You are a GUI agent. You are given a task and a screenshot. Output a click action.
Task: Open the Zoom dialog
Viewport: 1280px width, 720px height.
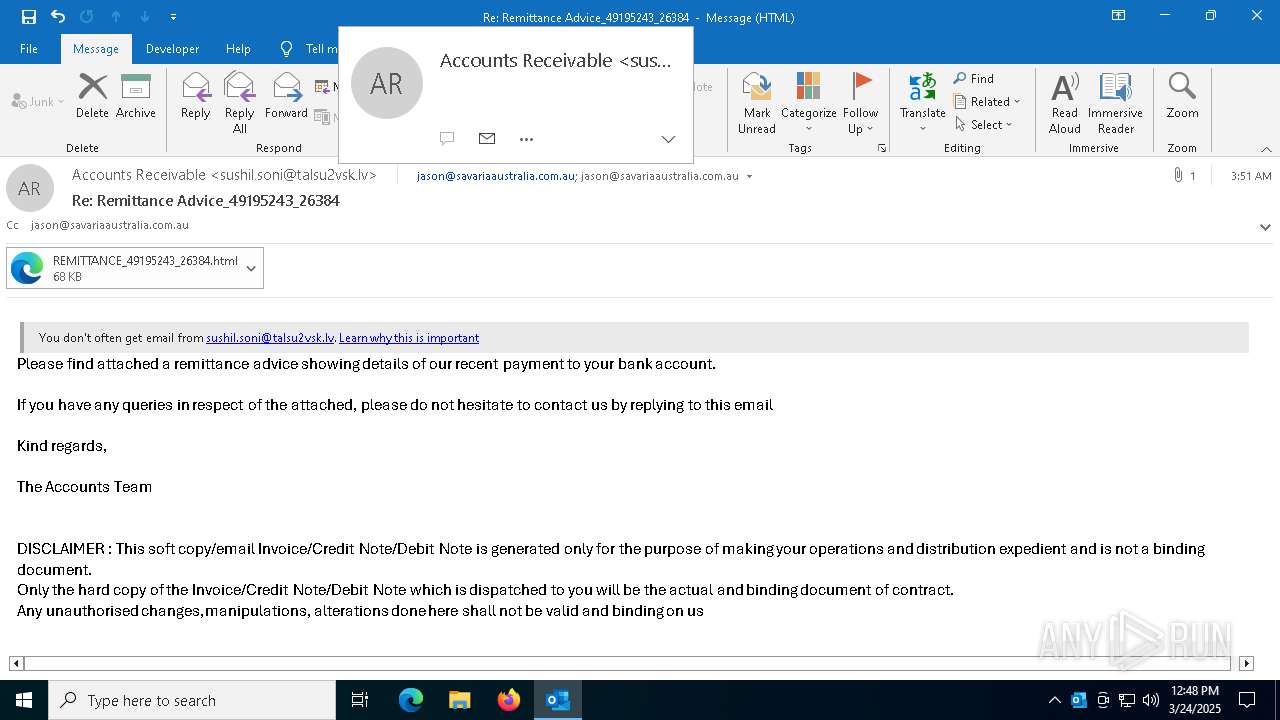pos(1182,96)
